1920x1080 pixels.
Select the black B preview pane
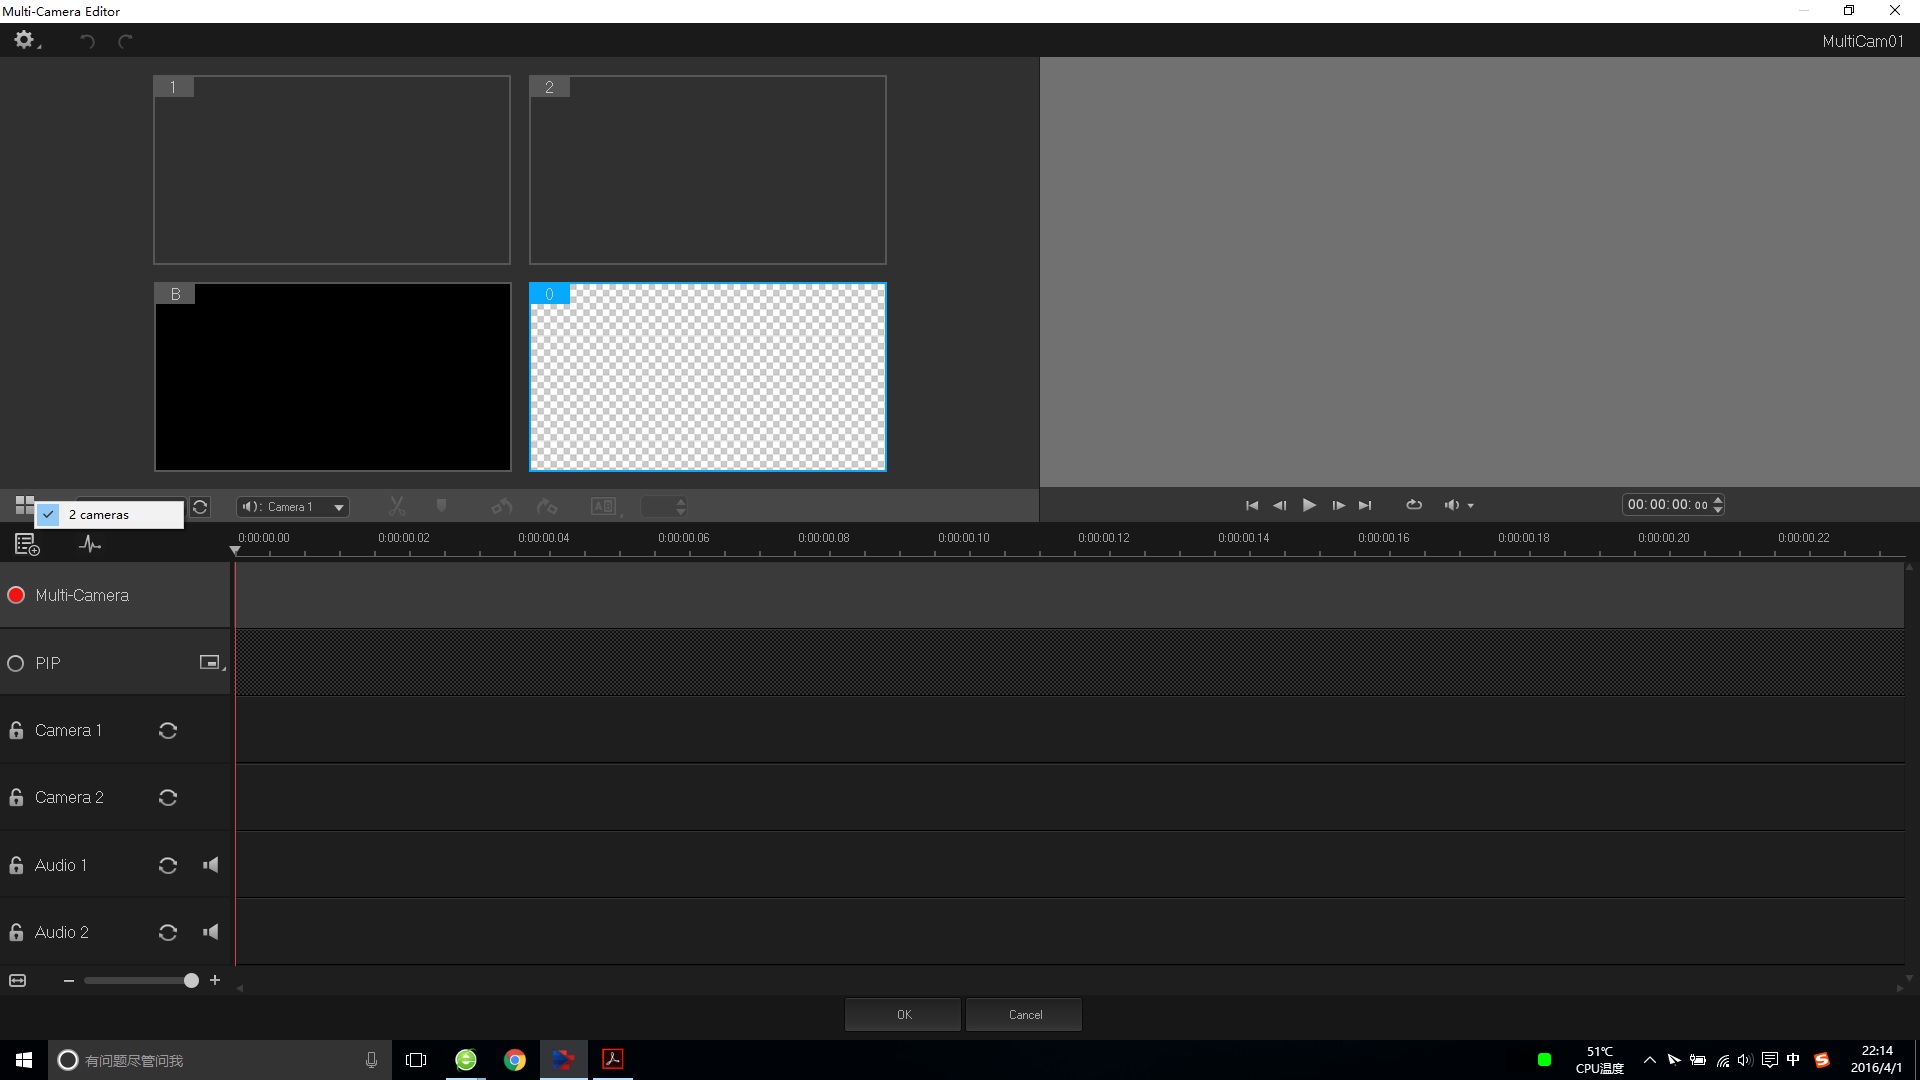point(332,377)
